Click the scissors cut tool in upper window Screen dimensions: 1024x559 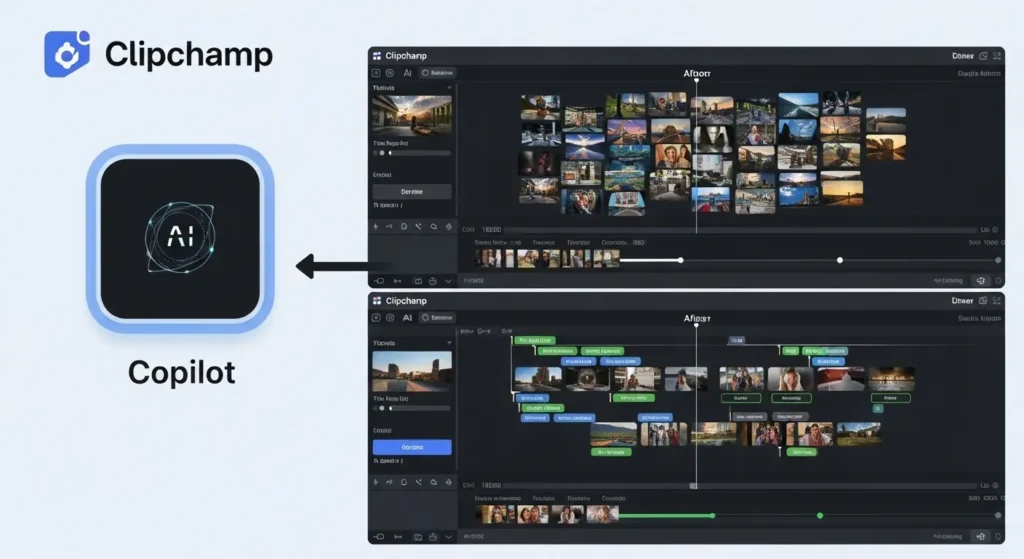pos(419,227)
